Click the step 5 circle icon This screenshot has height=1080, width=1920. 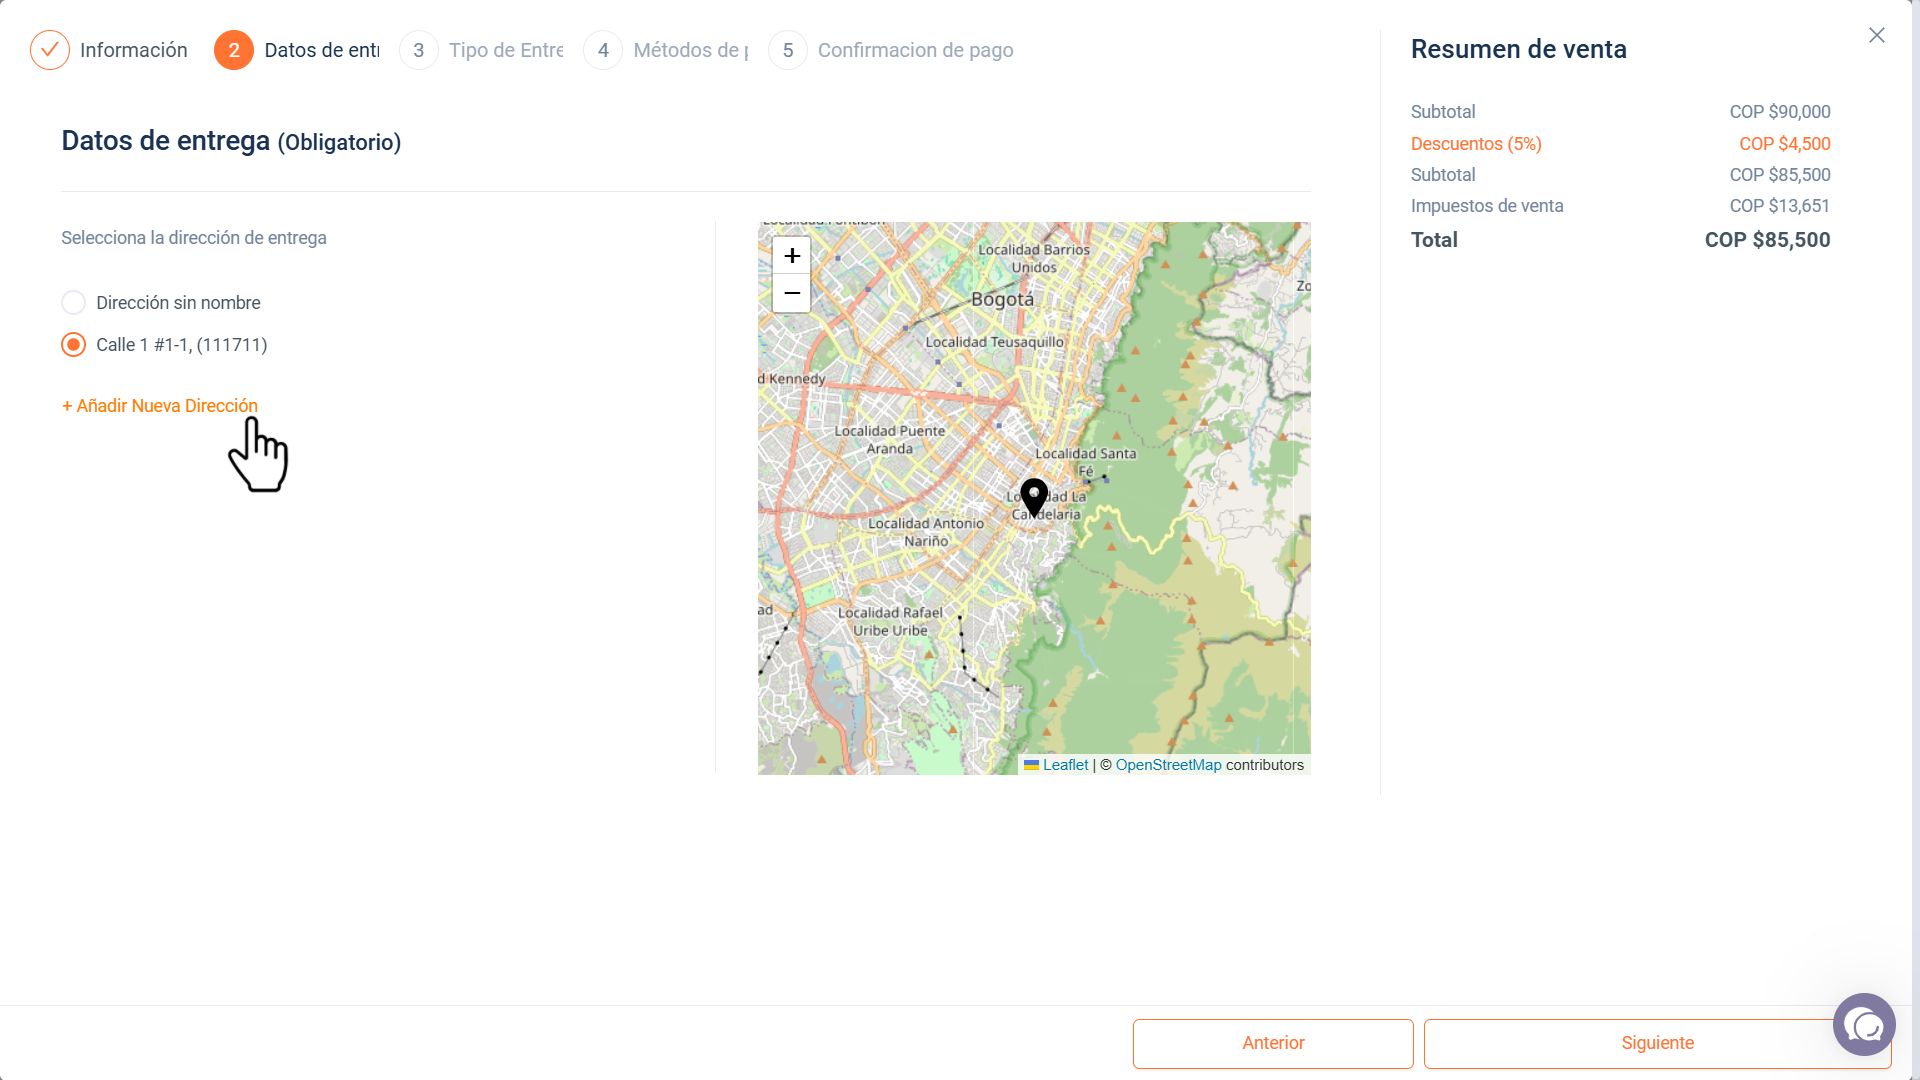[x=788, y=50]
